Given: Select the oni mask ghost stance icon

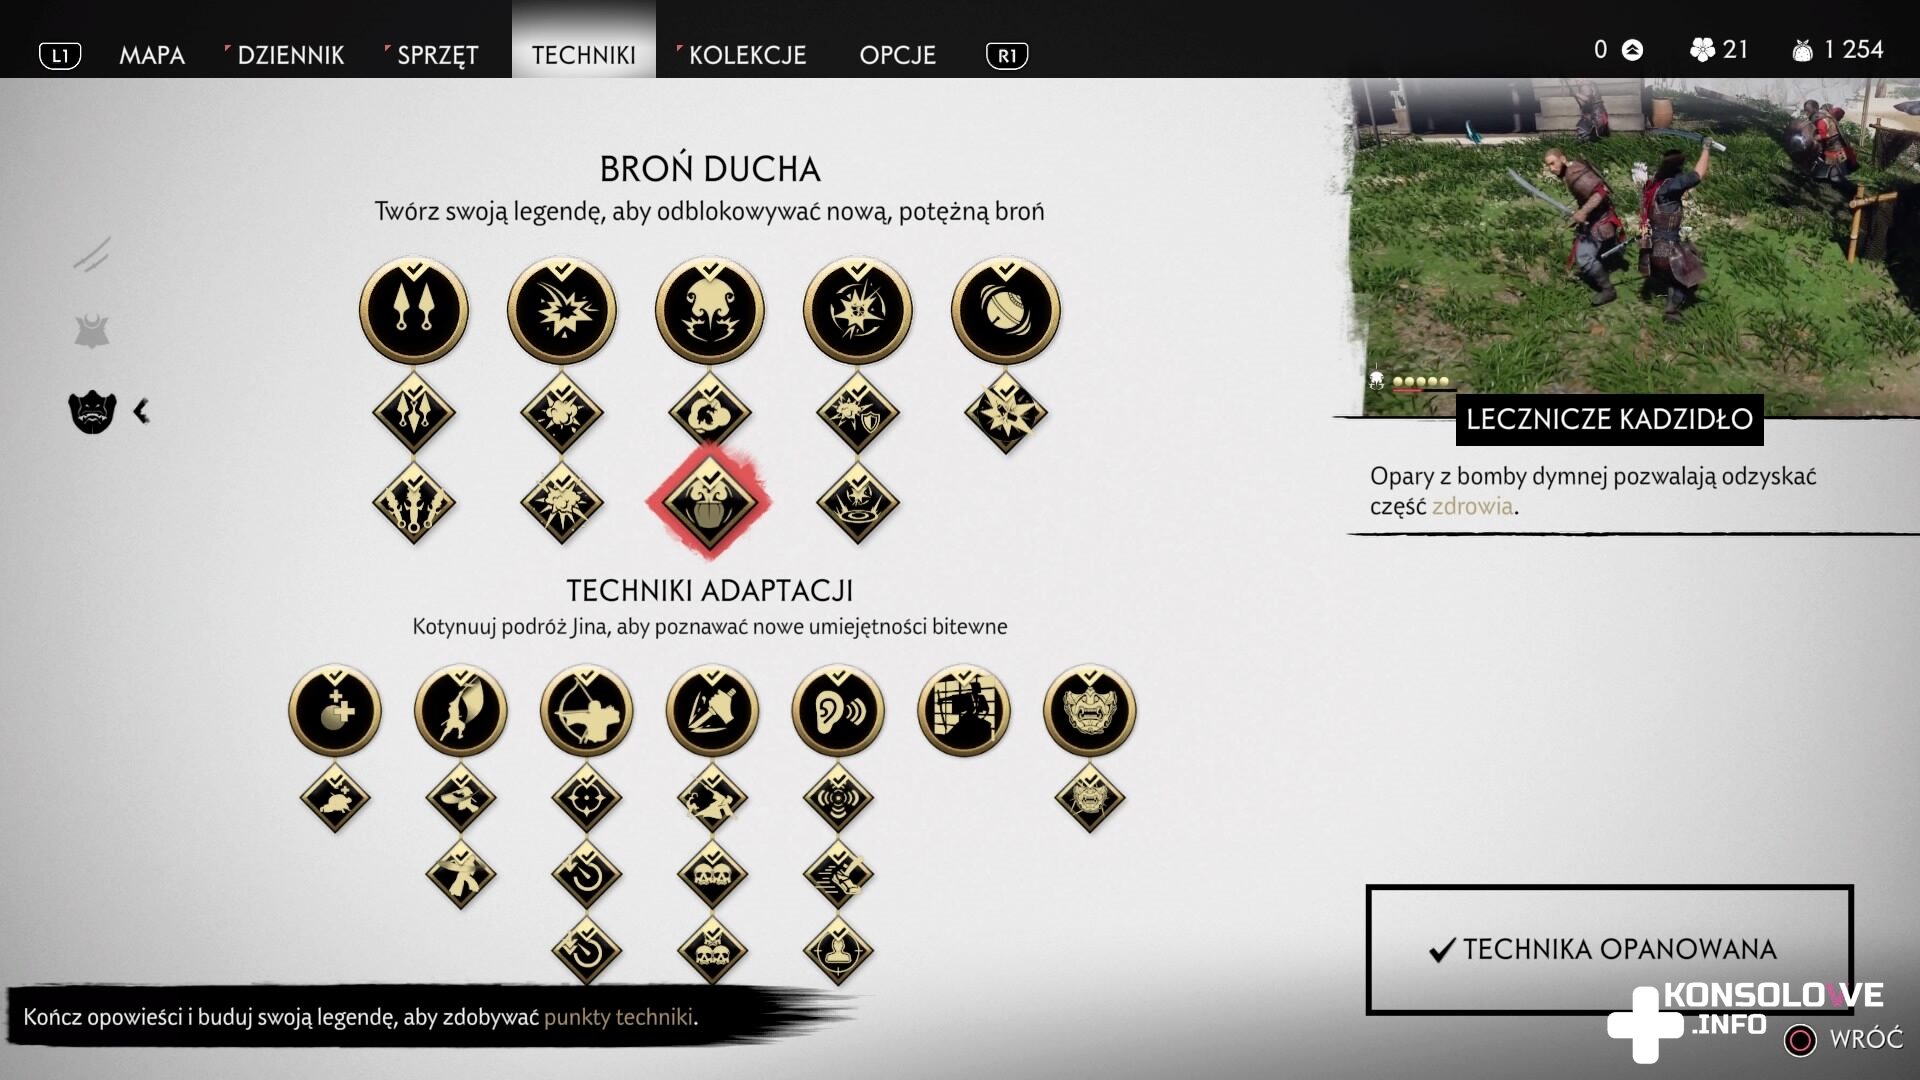Looking at the screenshot, I should click(1090, 710).
